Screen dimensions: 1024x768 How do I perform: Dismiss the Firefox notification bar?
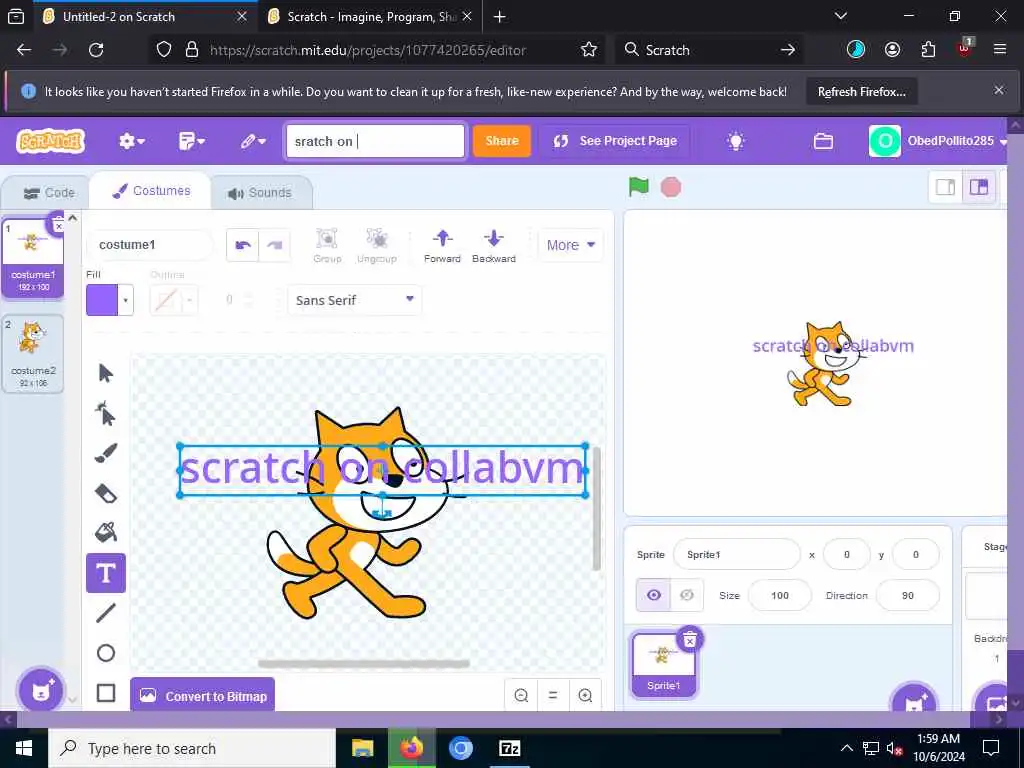tap(999, 90)
